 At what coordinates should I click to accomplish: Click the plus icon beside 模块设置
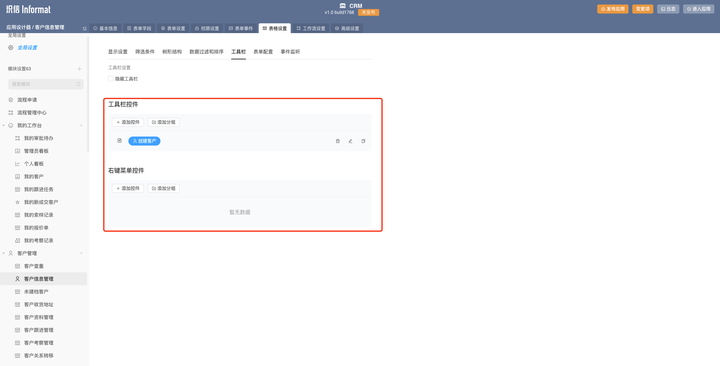point(79,69)
